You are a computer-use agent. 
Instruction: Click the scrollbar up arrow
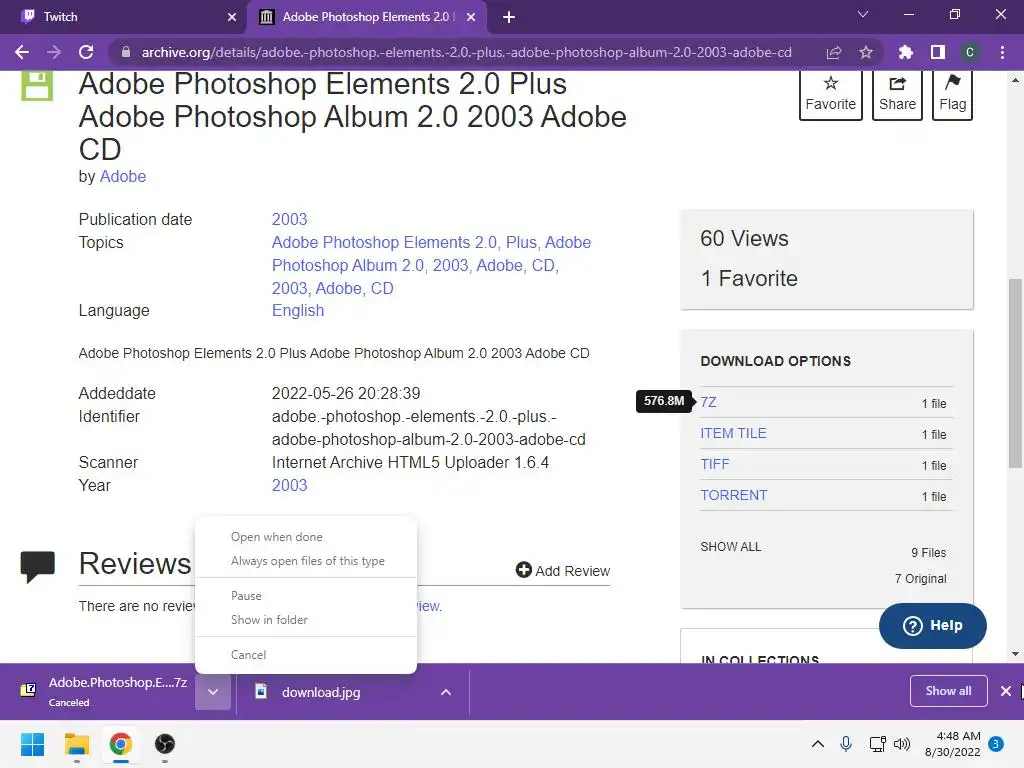point(1015,80)
